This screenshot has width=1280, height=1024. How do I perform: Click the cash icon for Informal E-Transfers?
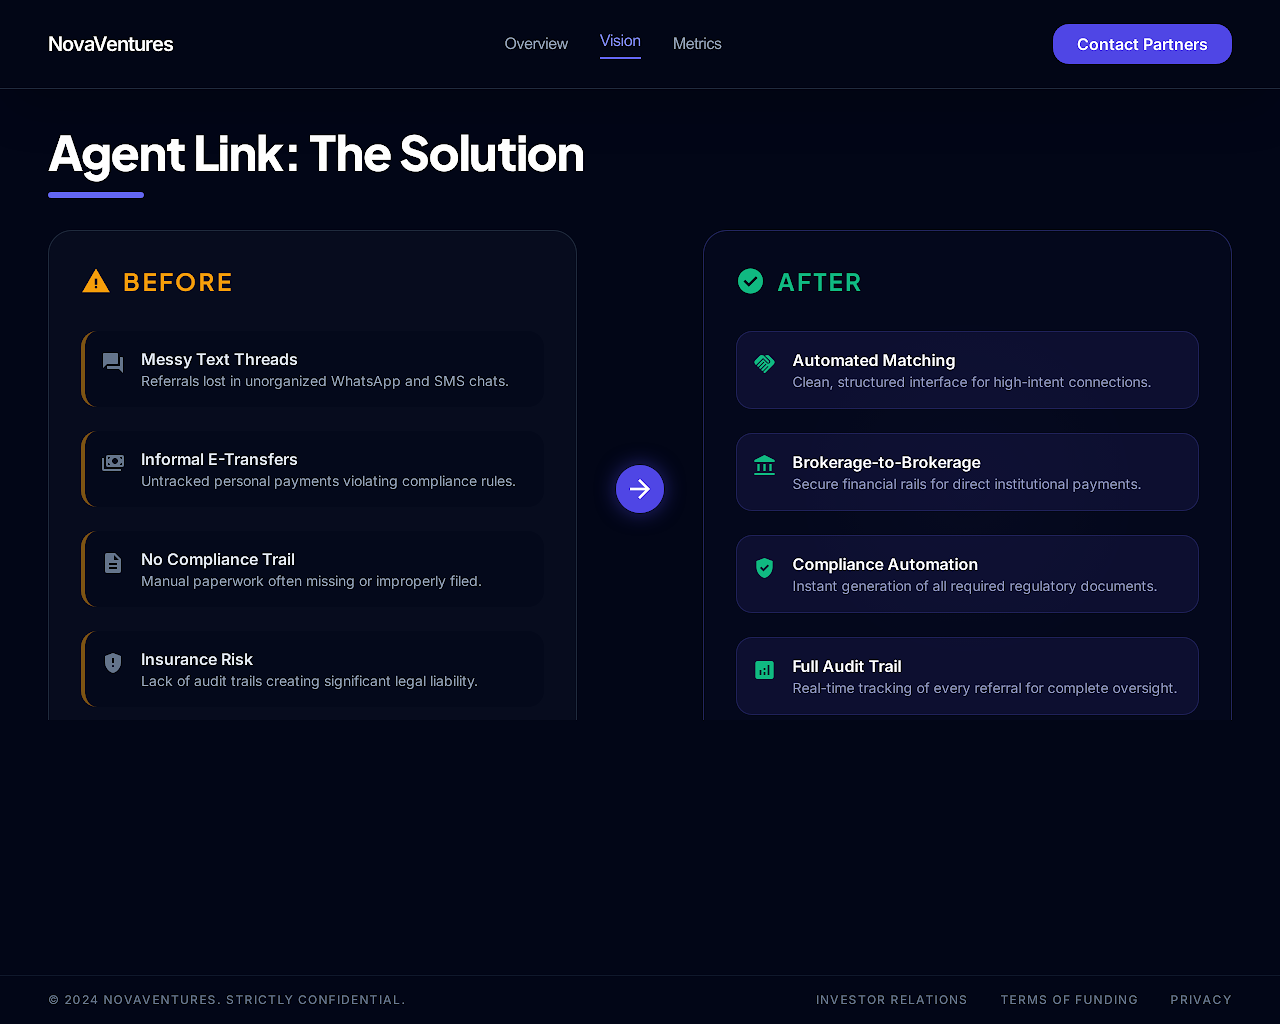(113, 462)
